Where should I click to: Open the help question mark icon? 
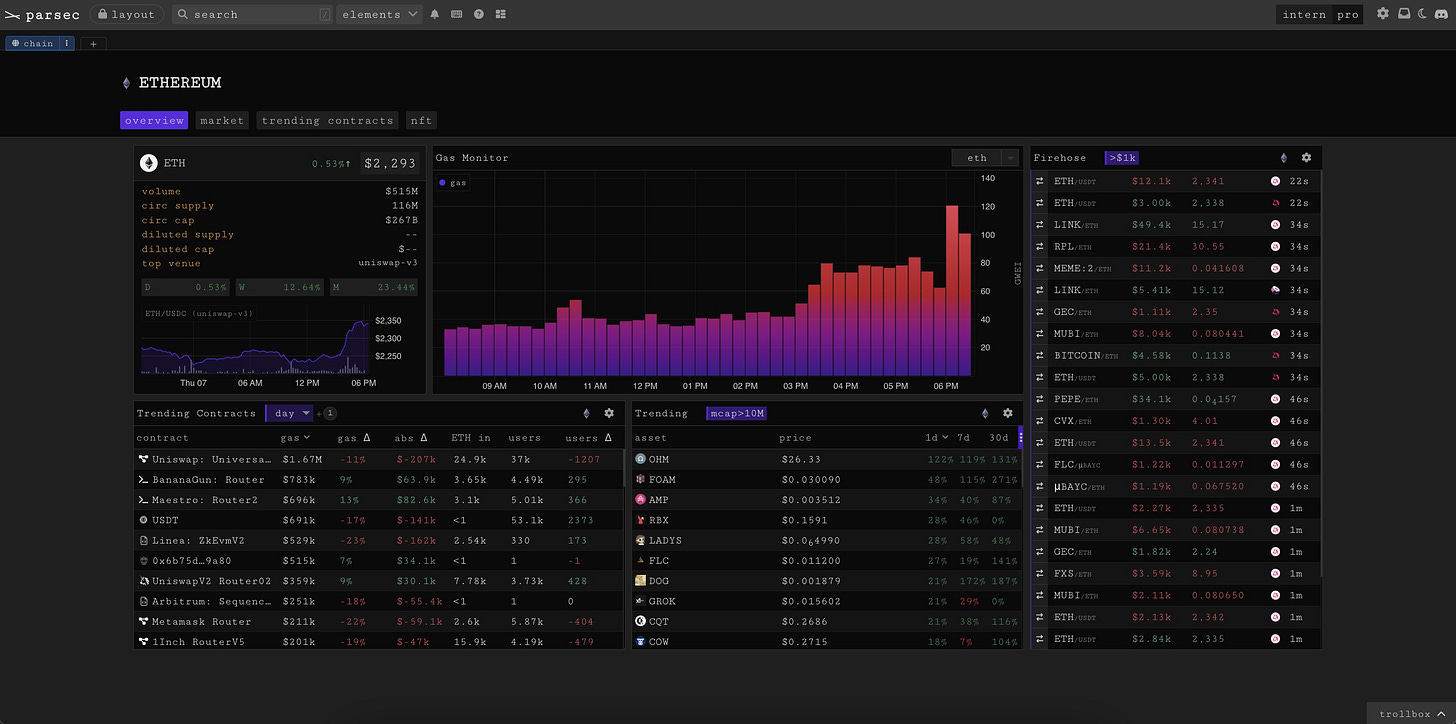pyautogui.click(x=479, y=14)
